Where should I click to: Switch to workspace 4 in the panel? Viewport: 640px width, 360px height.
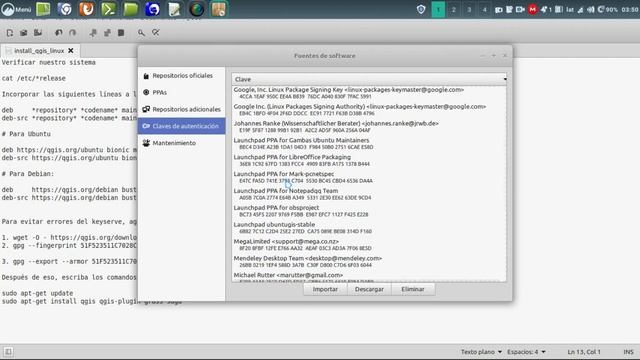point(484,9)
